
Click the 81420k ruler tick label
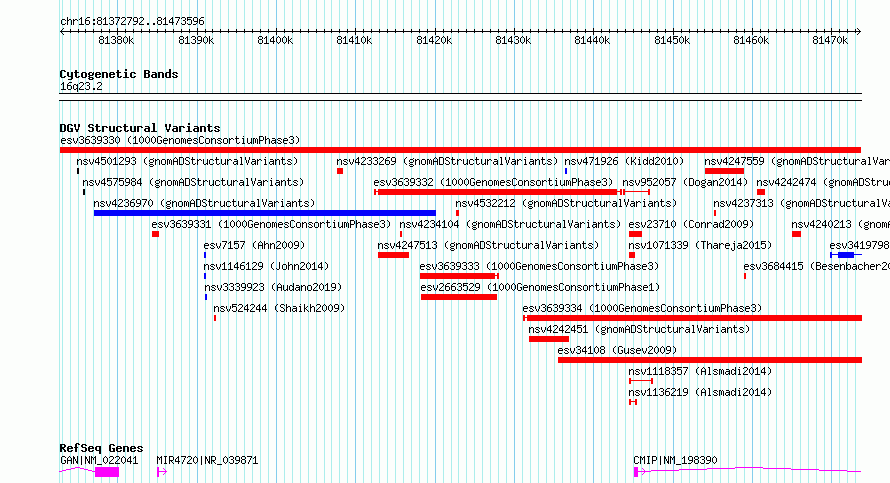tap(434, 40)
